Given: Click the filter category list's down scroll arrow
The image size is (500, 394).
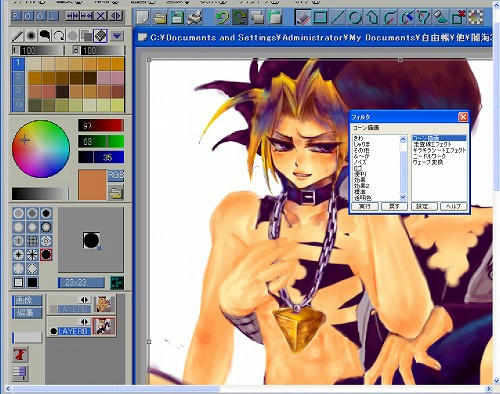Looking at the screenshot, I should point(403,197).
